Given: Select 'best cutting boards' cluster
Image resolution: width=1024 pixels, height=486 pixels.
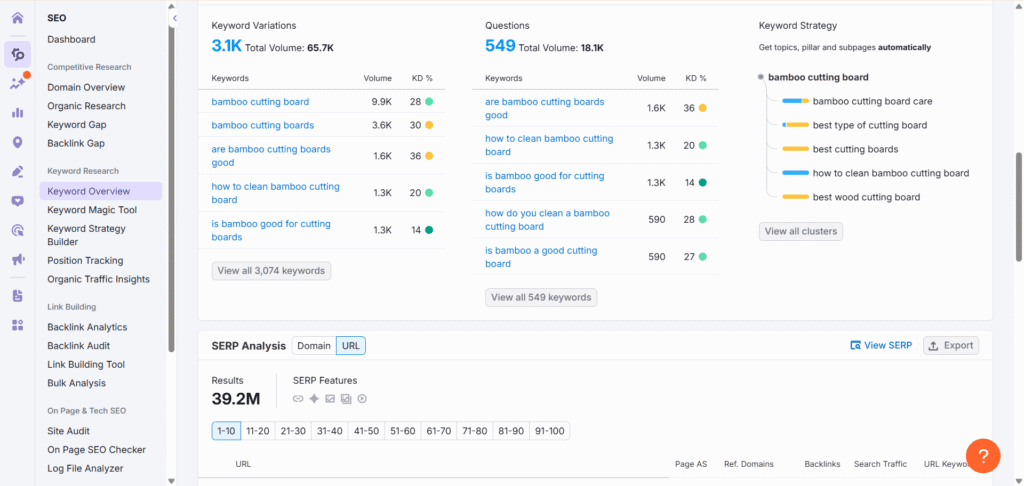Looking at the screenshot, I should (856, 149).
